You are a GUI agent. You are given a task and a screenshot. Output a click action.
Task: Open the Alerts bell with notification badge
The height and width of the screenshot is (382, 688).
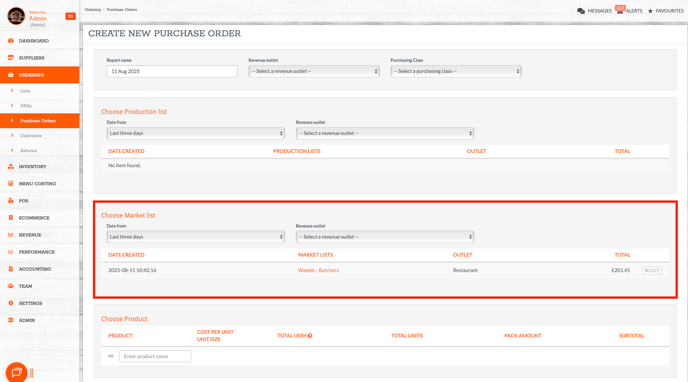point(620,10)
